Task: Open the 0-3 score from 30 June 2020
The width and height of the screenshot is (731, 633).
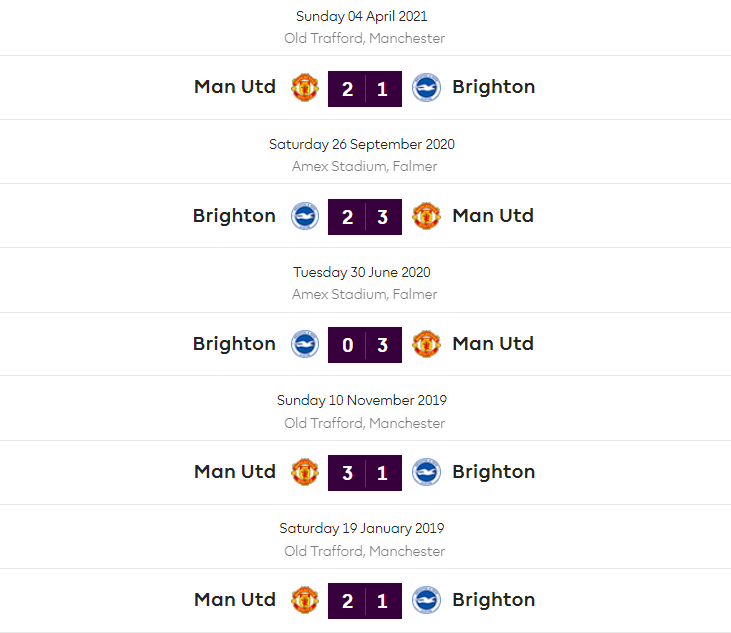Action: [x=365, y=344]
